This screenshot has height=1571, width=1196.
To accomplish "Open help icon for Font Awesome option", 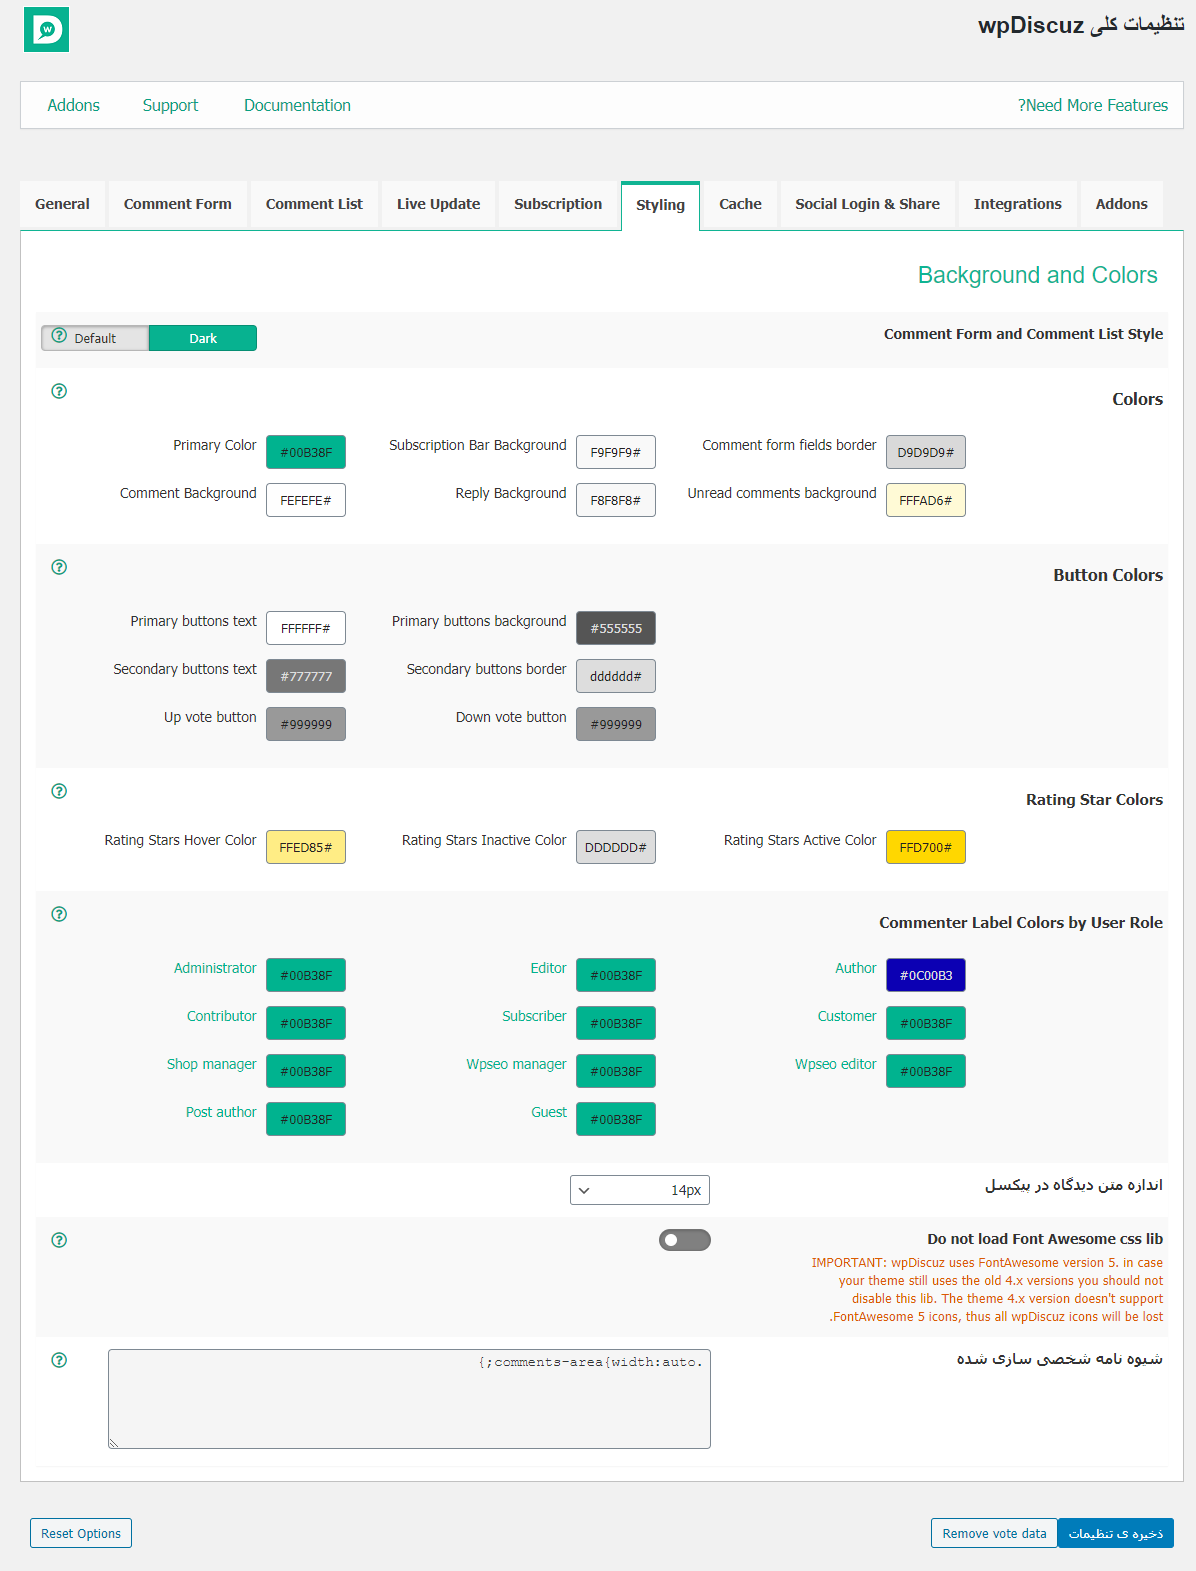I will coord(59,1240).
